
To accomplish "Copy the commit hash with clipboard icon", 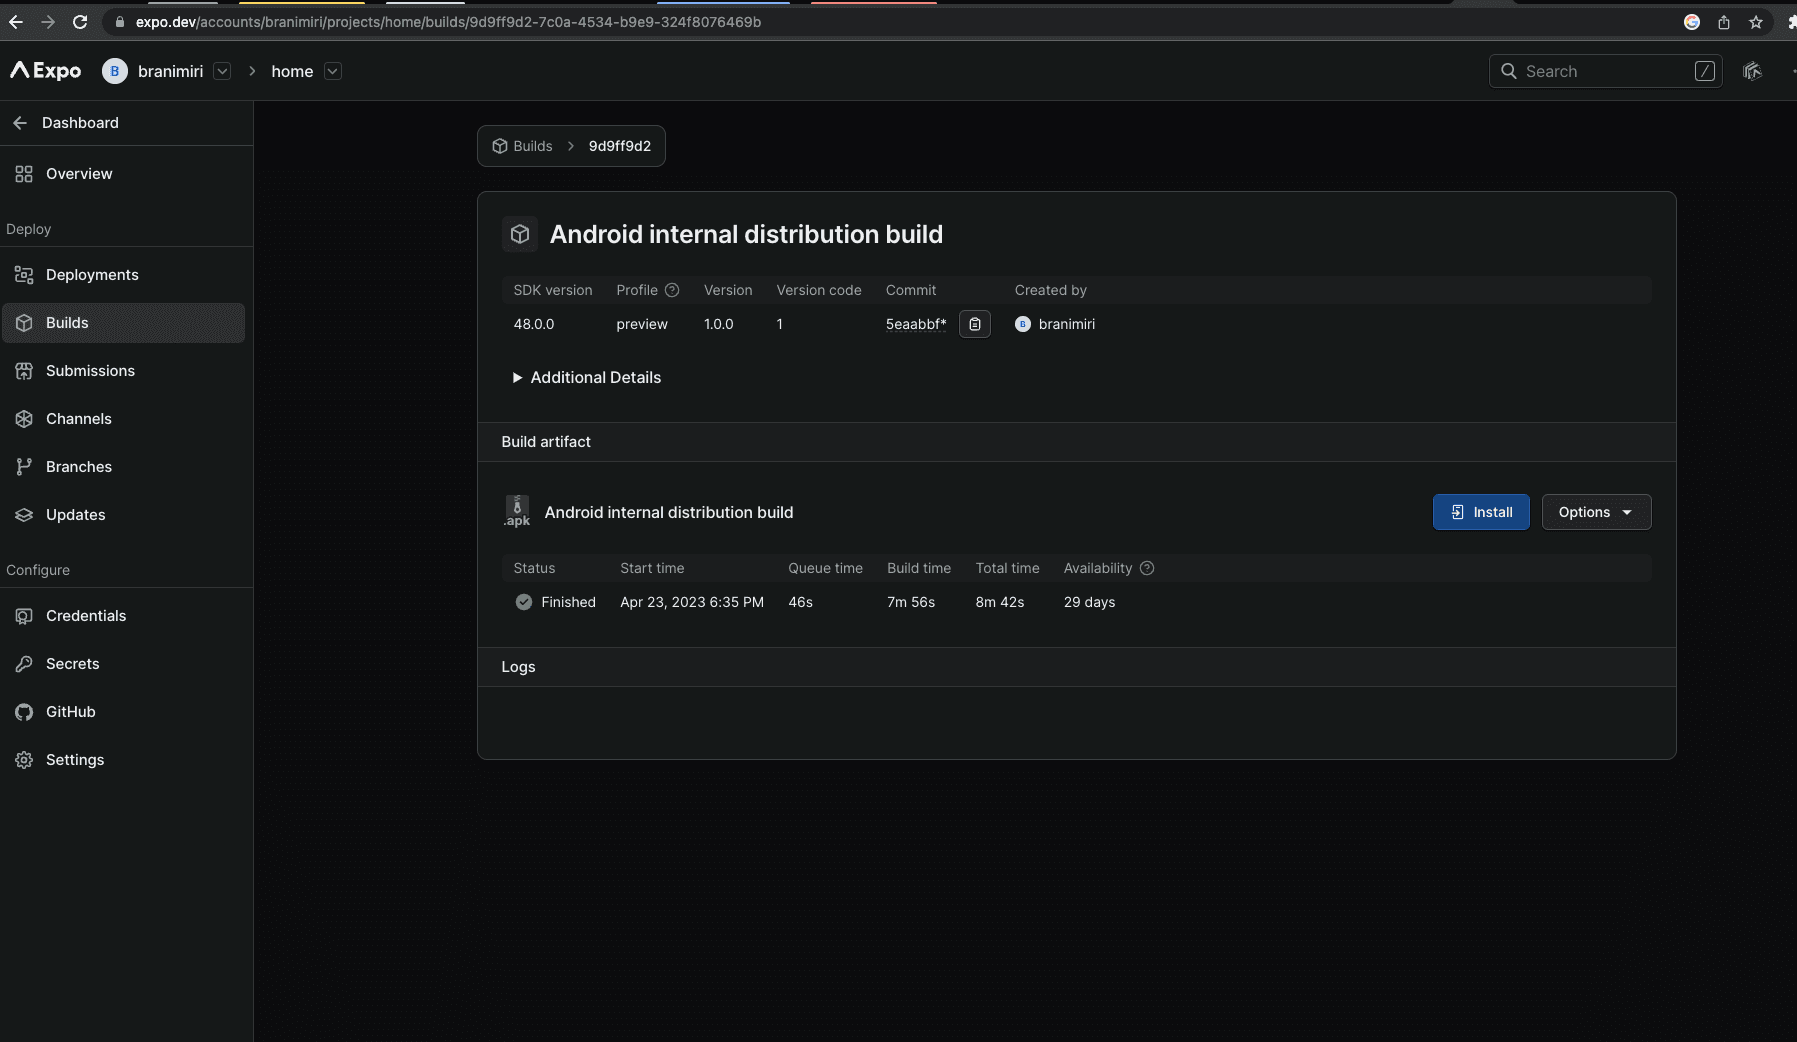I will click(x=974, y=324).
